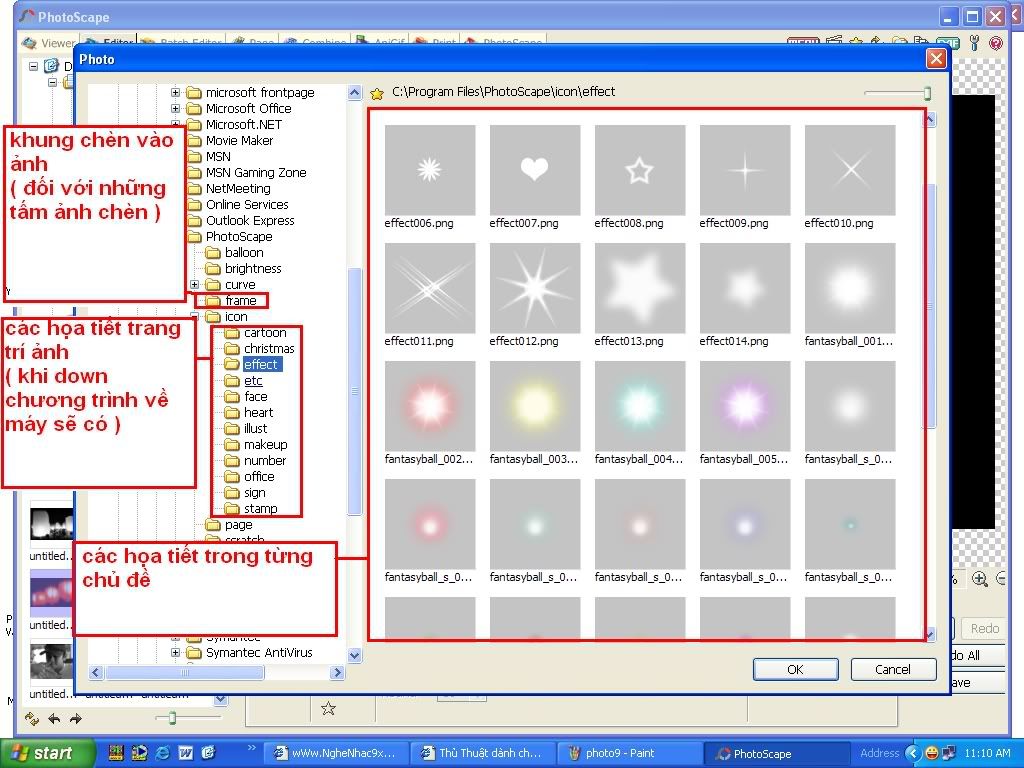
Task: Select the effect012.png starburst icon
Action: point(534,288)
